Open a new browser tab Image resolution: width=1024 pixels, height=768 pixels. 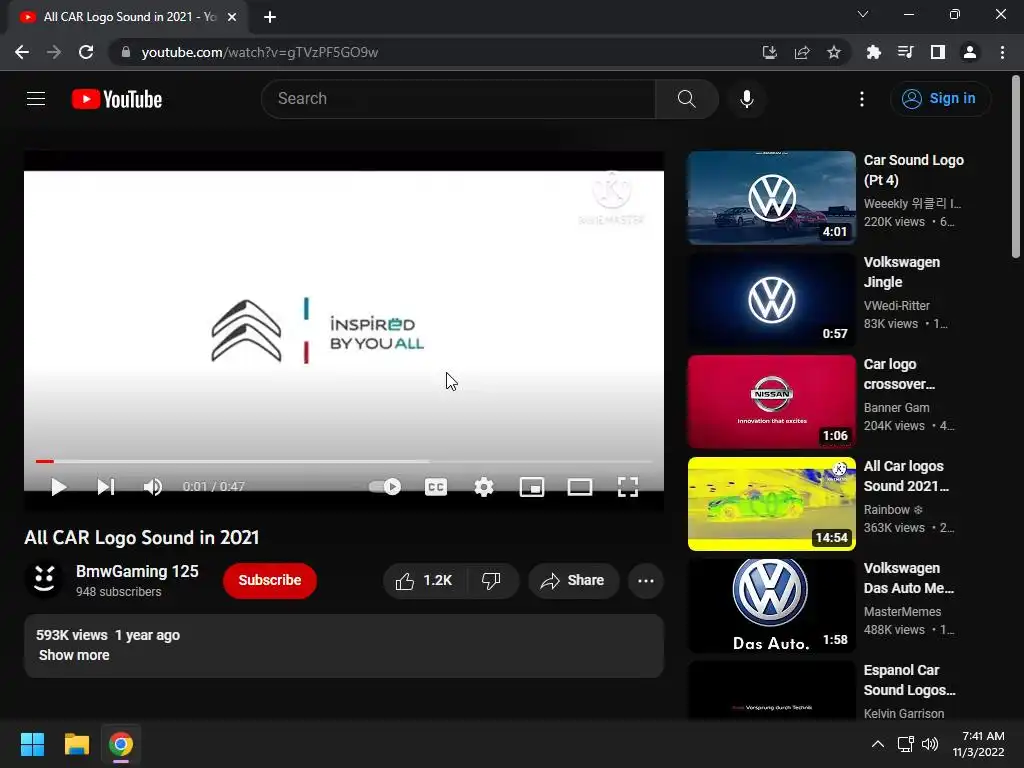270,17
